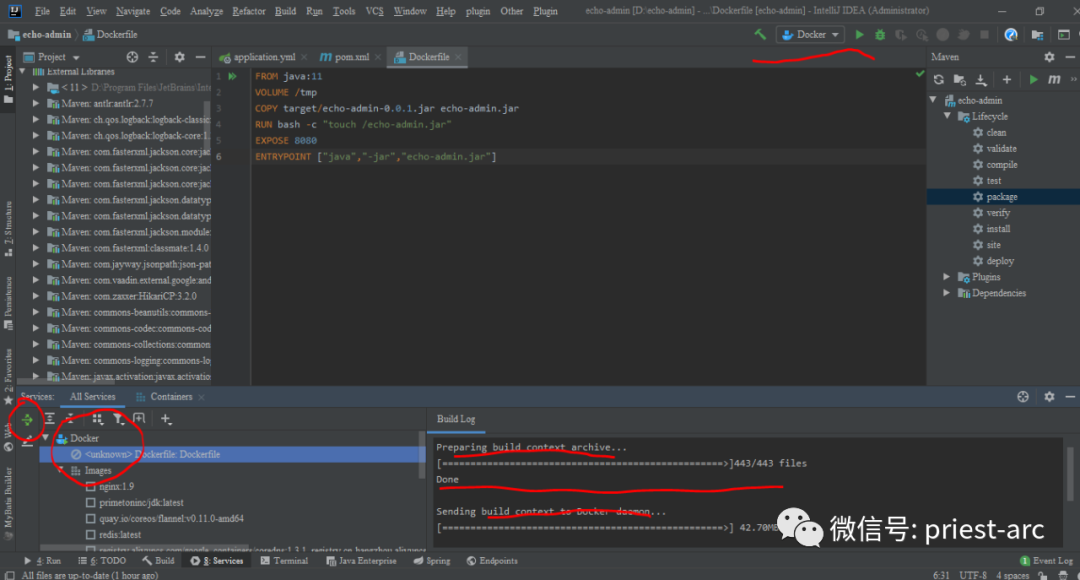Open Services panel settings gear

click(x=1049, y=396)
